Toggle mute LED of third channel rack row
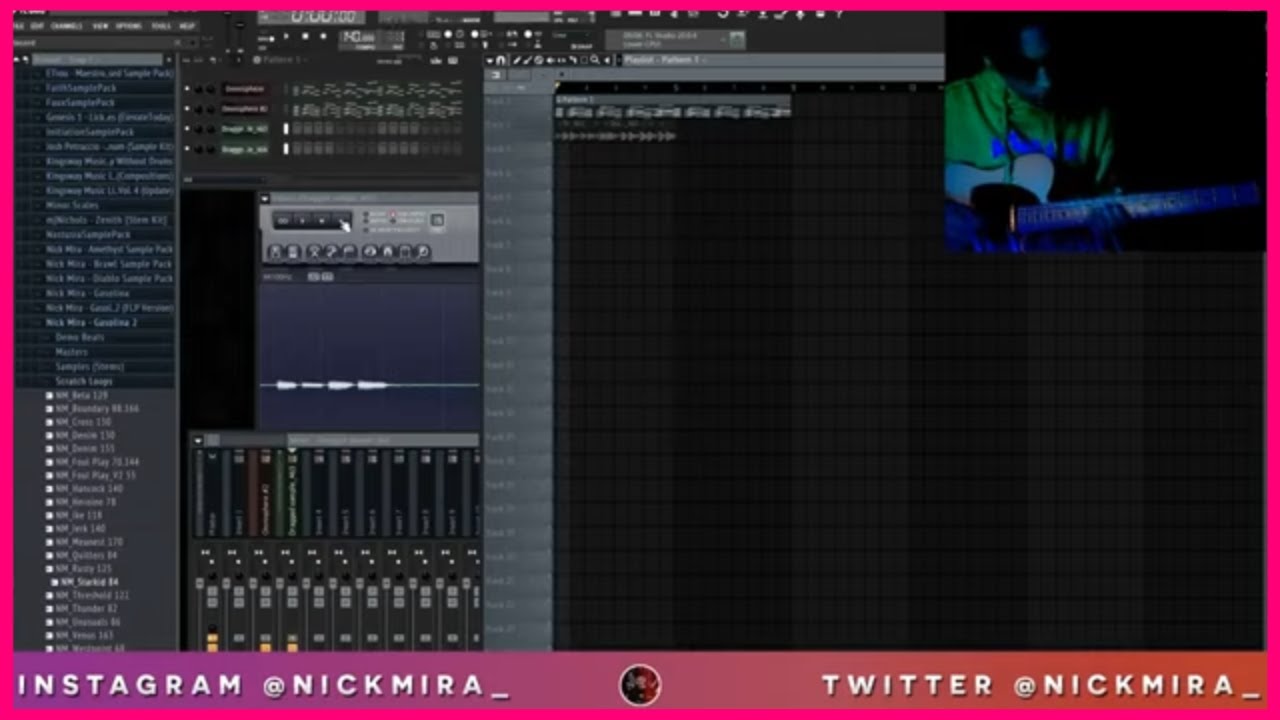This screenshot has width=1280, height=720. 187,129
